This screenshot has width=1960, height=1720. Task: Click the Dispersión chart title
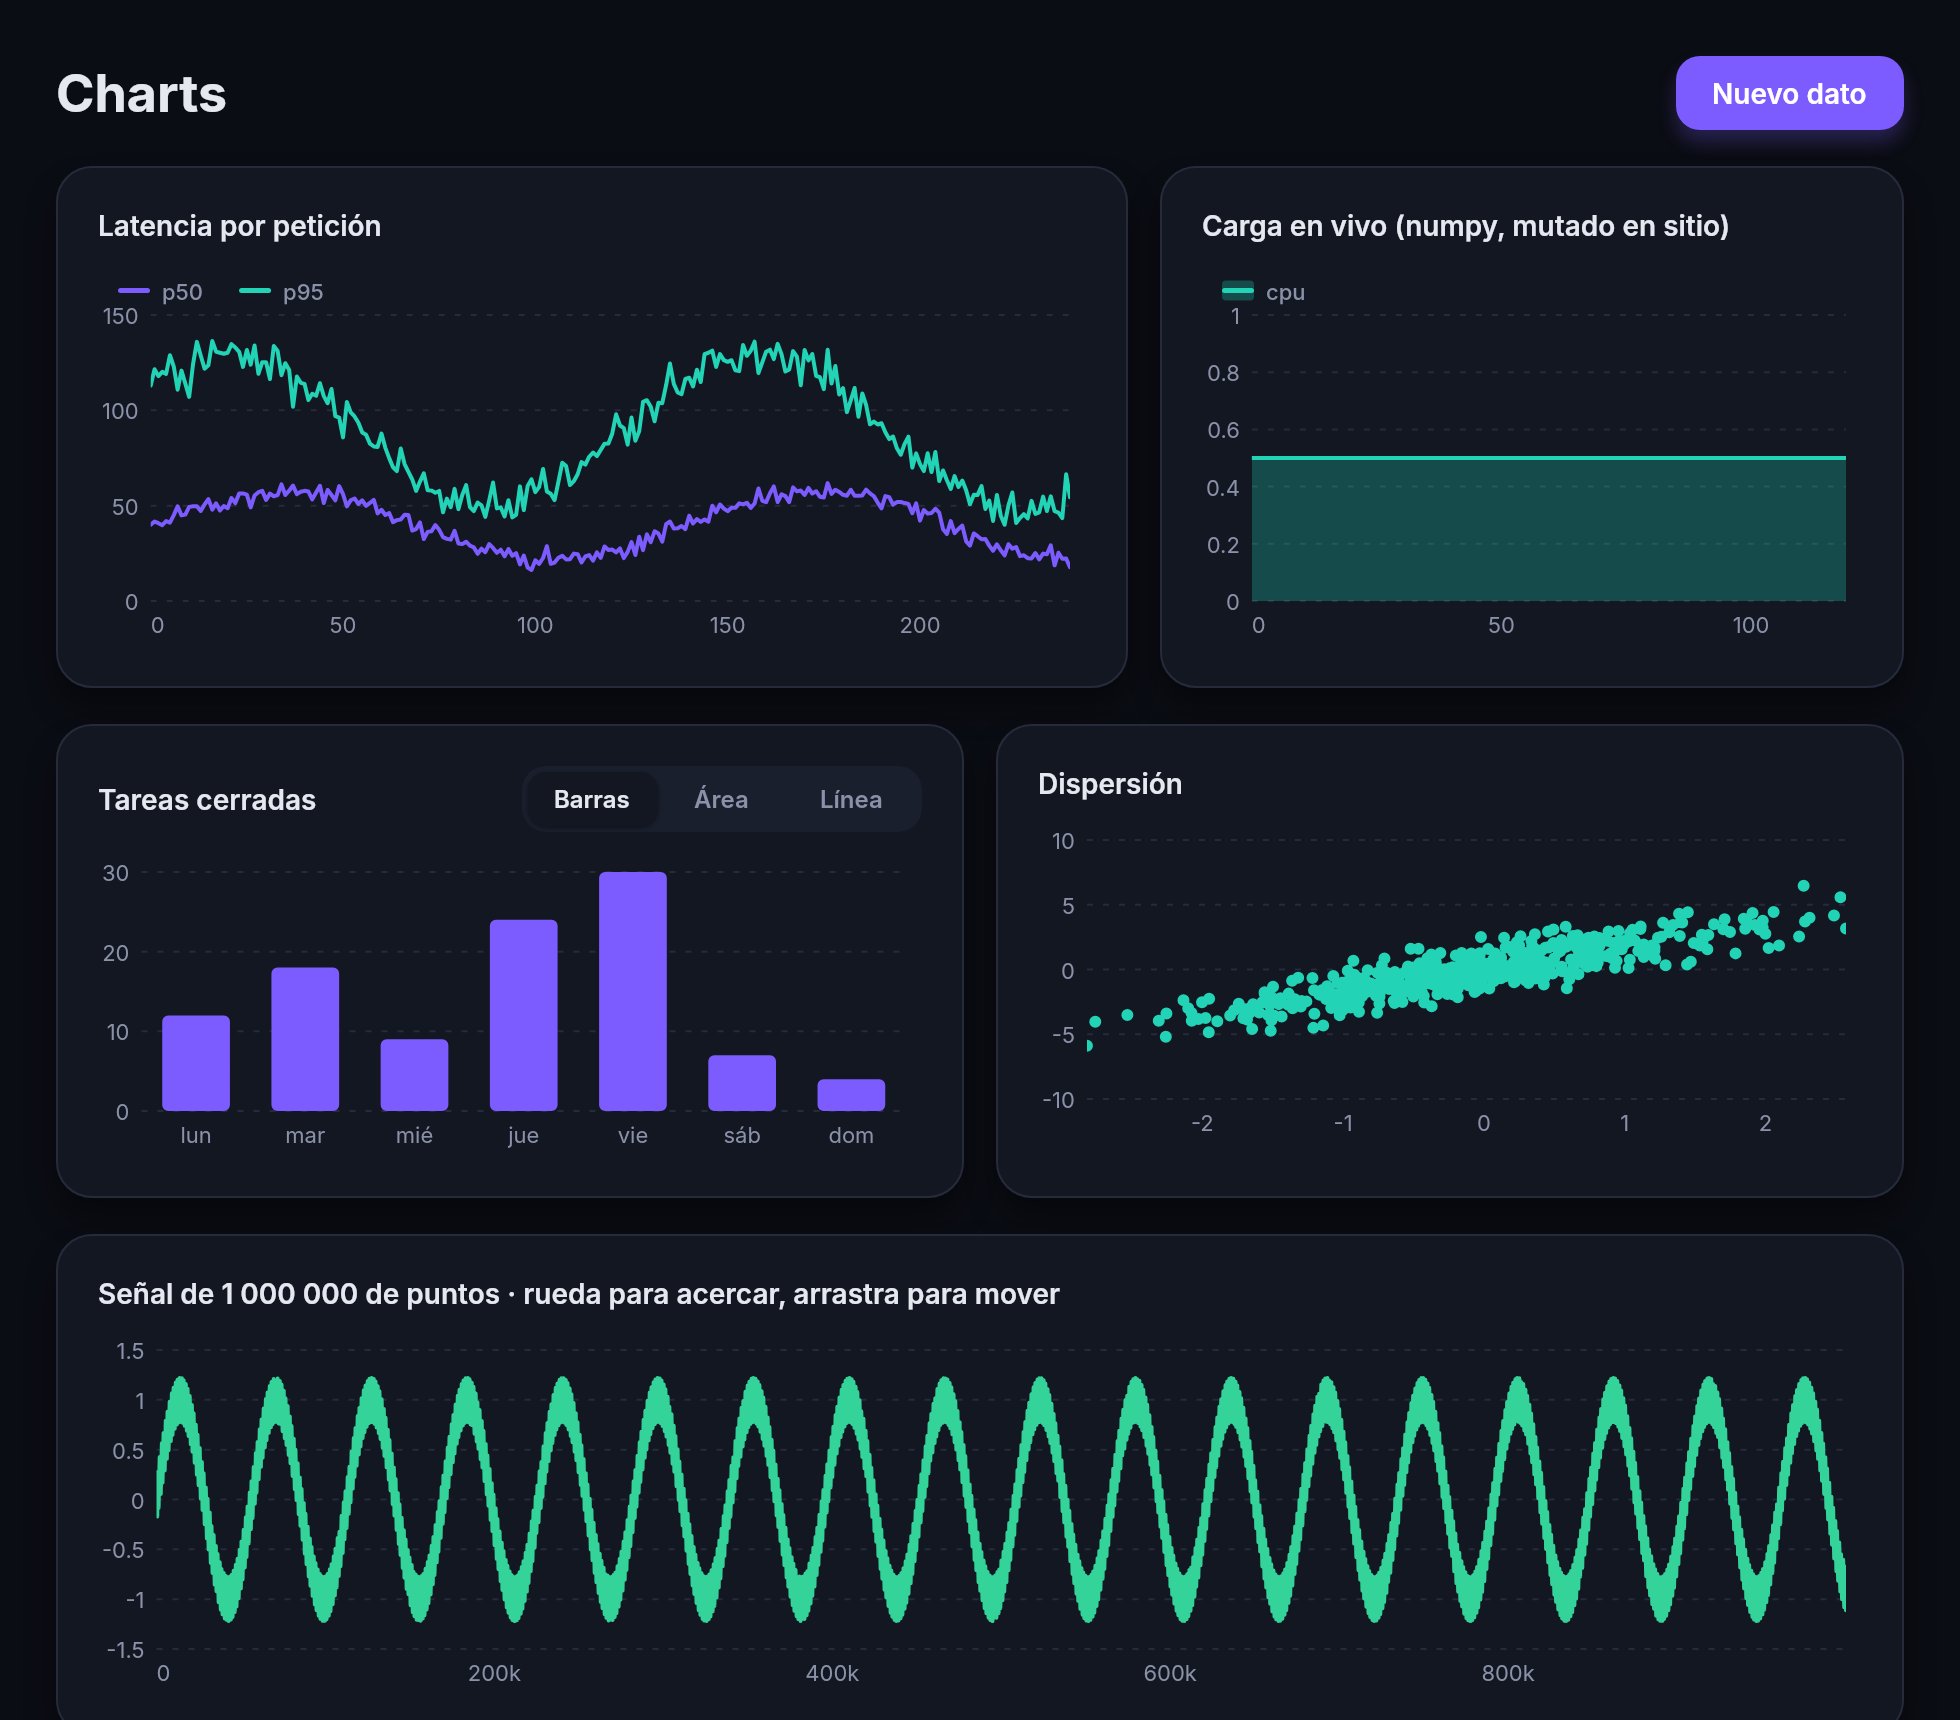click(x=1110, y=784)
